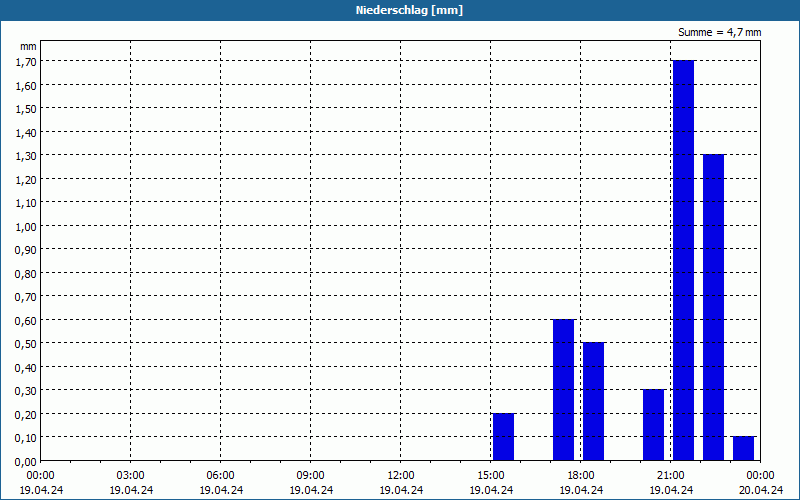The image size is (800, 500).
Task: Click the 03:00 time axis label
Action: tap(131, 476)
